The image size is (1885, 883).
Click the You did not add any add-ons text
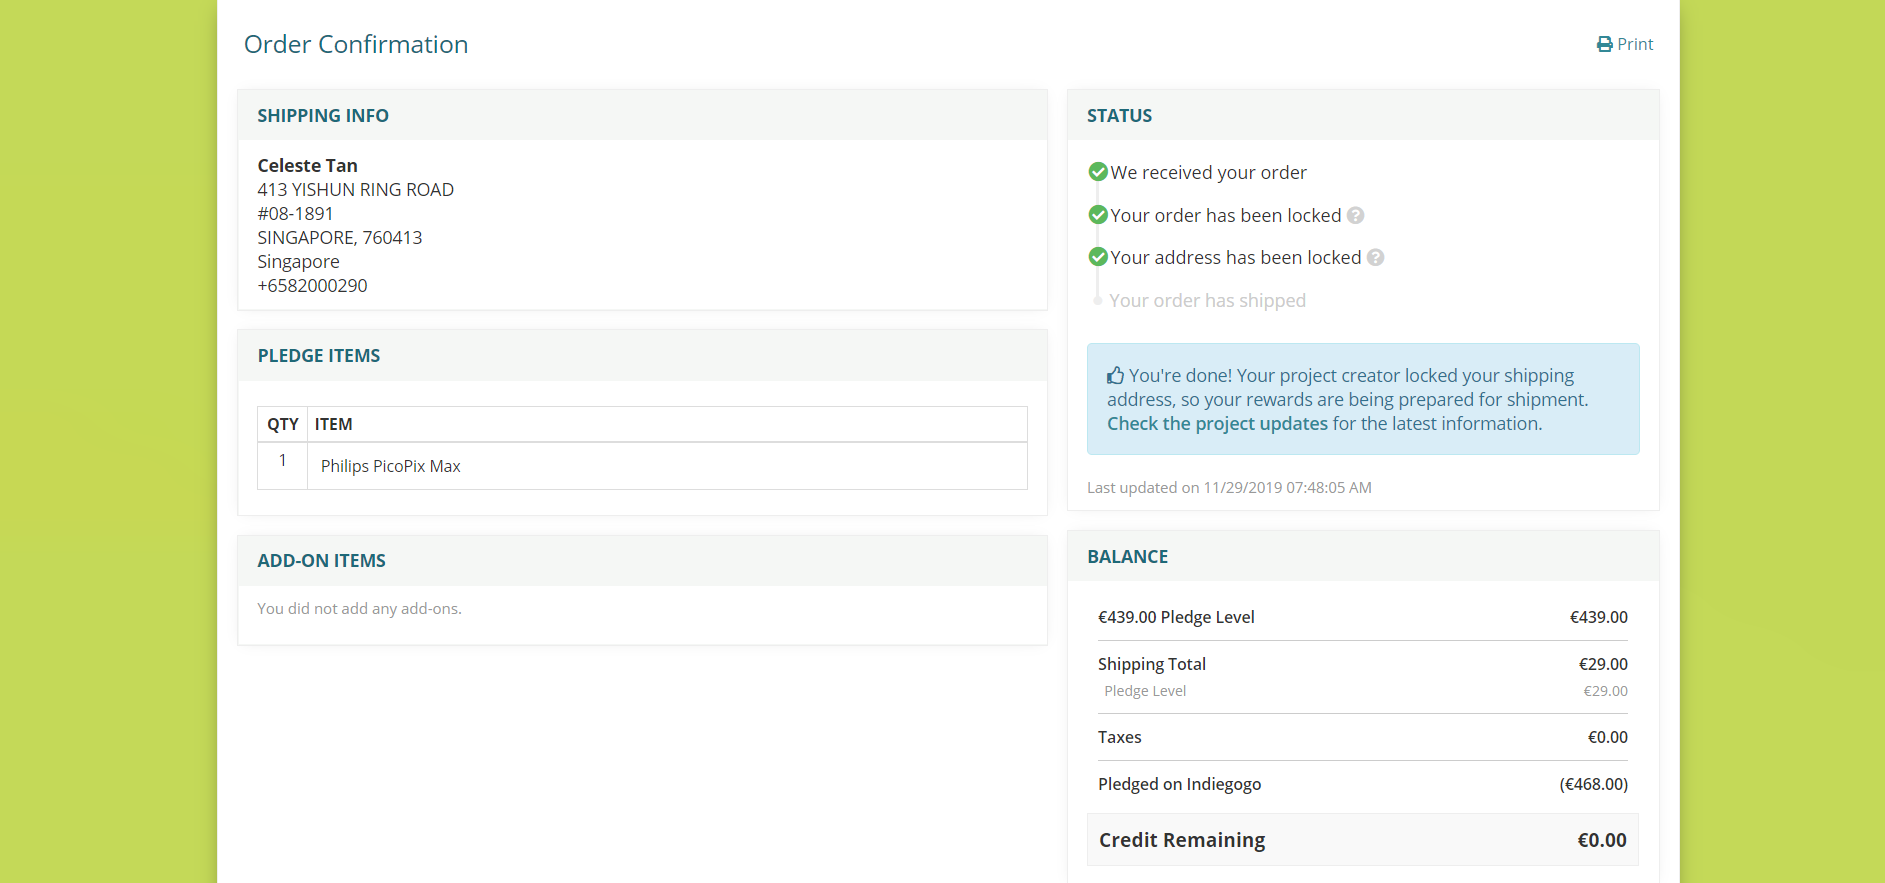coord(359,608)
